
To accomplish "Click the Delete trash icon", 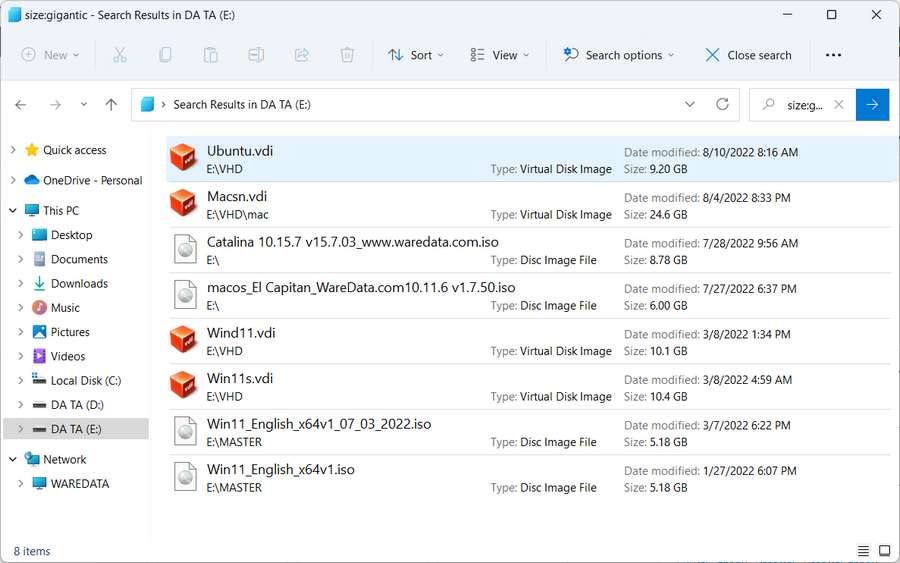I will click(x=347, y=55).
